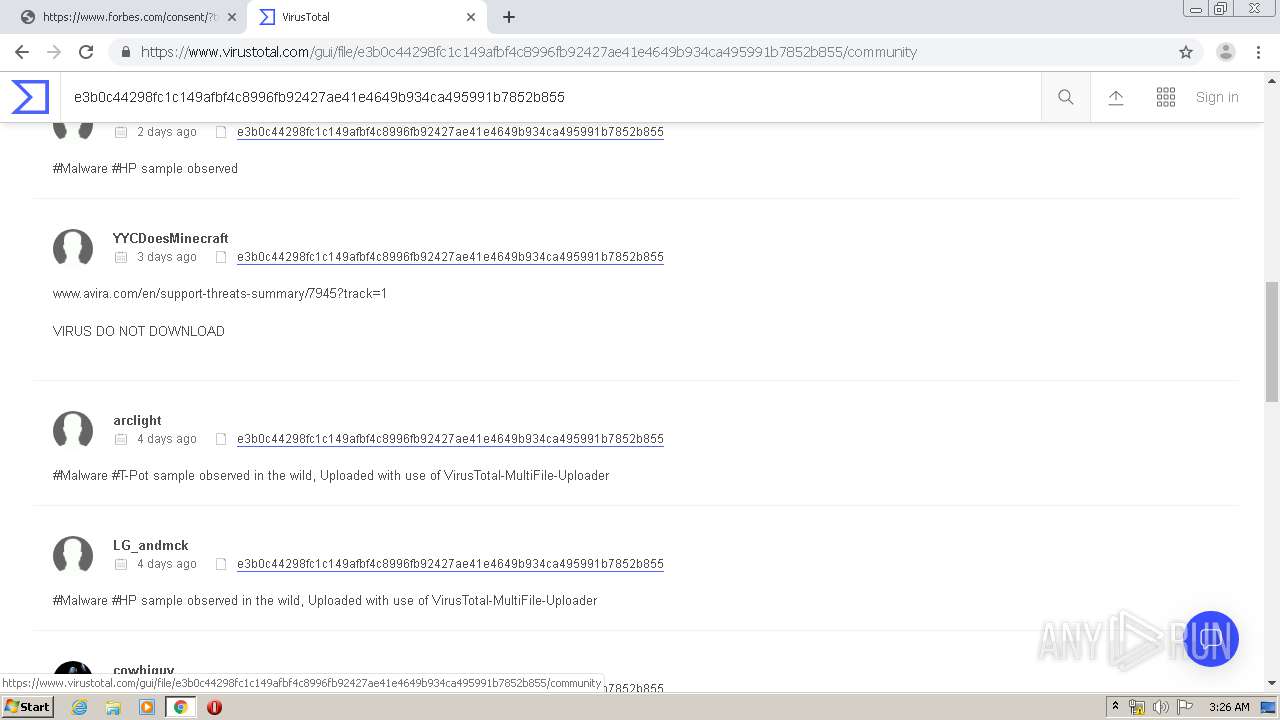Click the red Opera taskbar icon

214,707
